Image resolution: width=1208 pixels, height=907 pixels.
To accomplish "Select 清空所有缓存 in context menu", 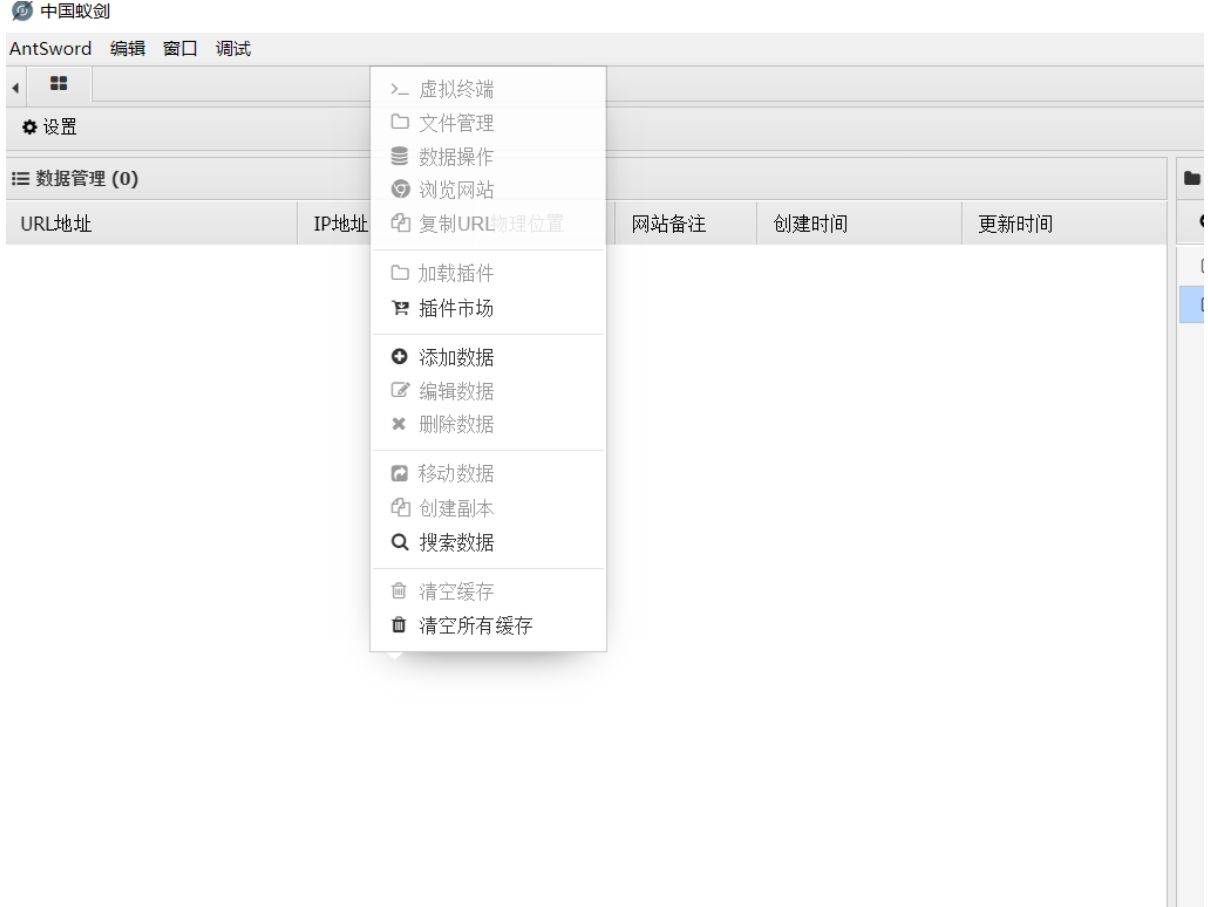I will point(488,626).
